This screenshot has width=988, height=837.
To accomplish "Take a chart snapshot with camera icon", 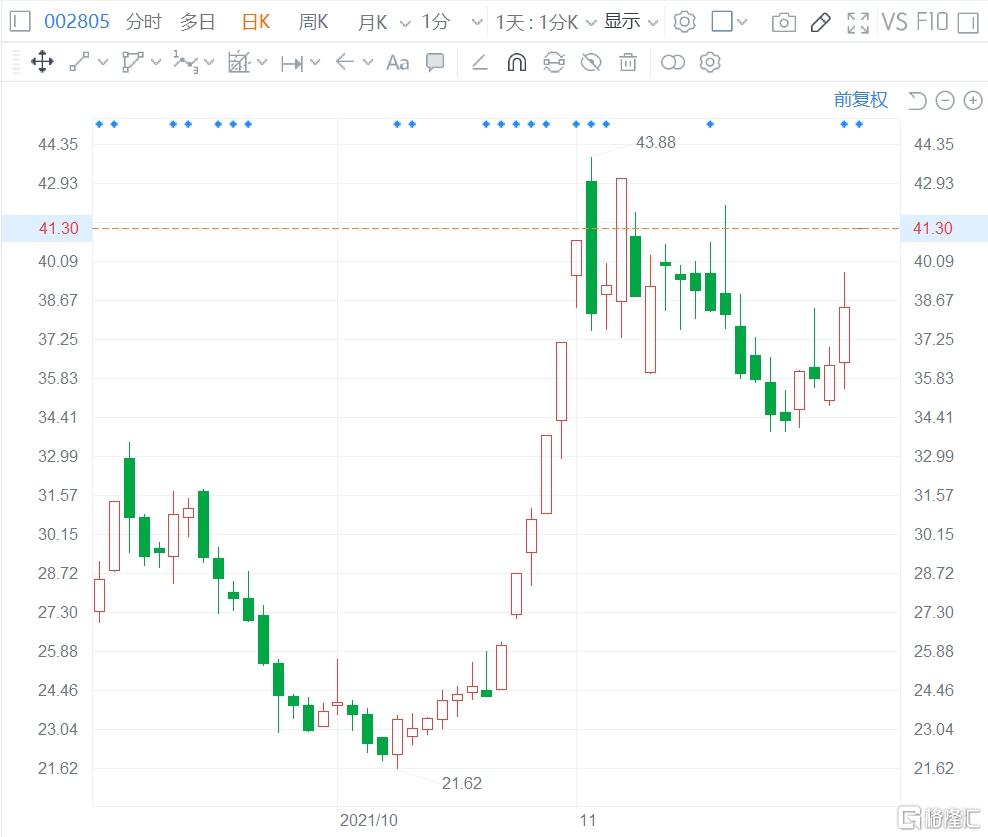I will tap(783, 23).
